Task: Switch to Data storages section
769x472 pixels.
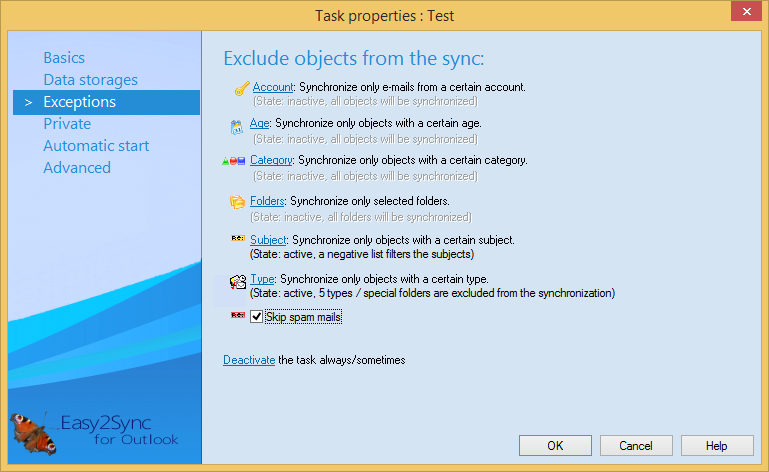Action: 90,80
